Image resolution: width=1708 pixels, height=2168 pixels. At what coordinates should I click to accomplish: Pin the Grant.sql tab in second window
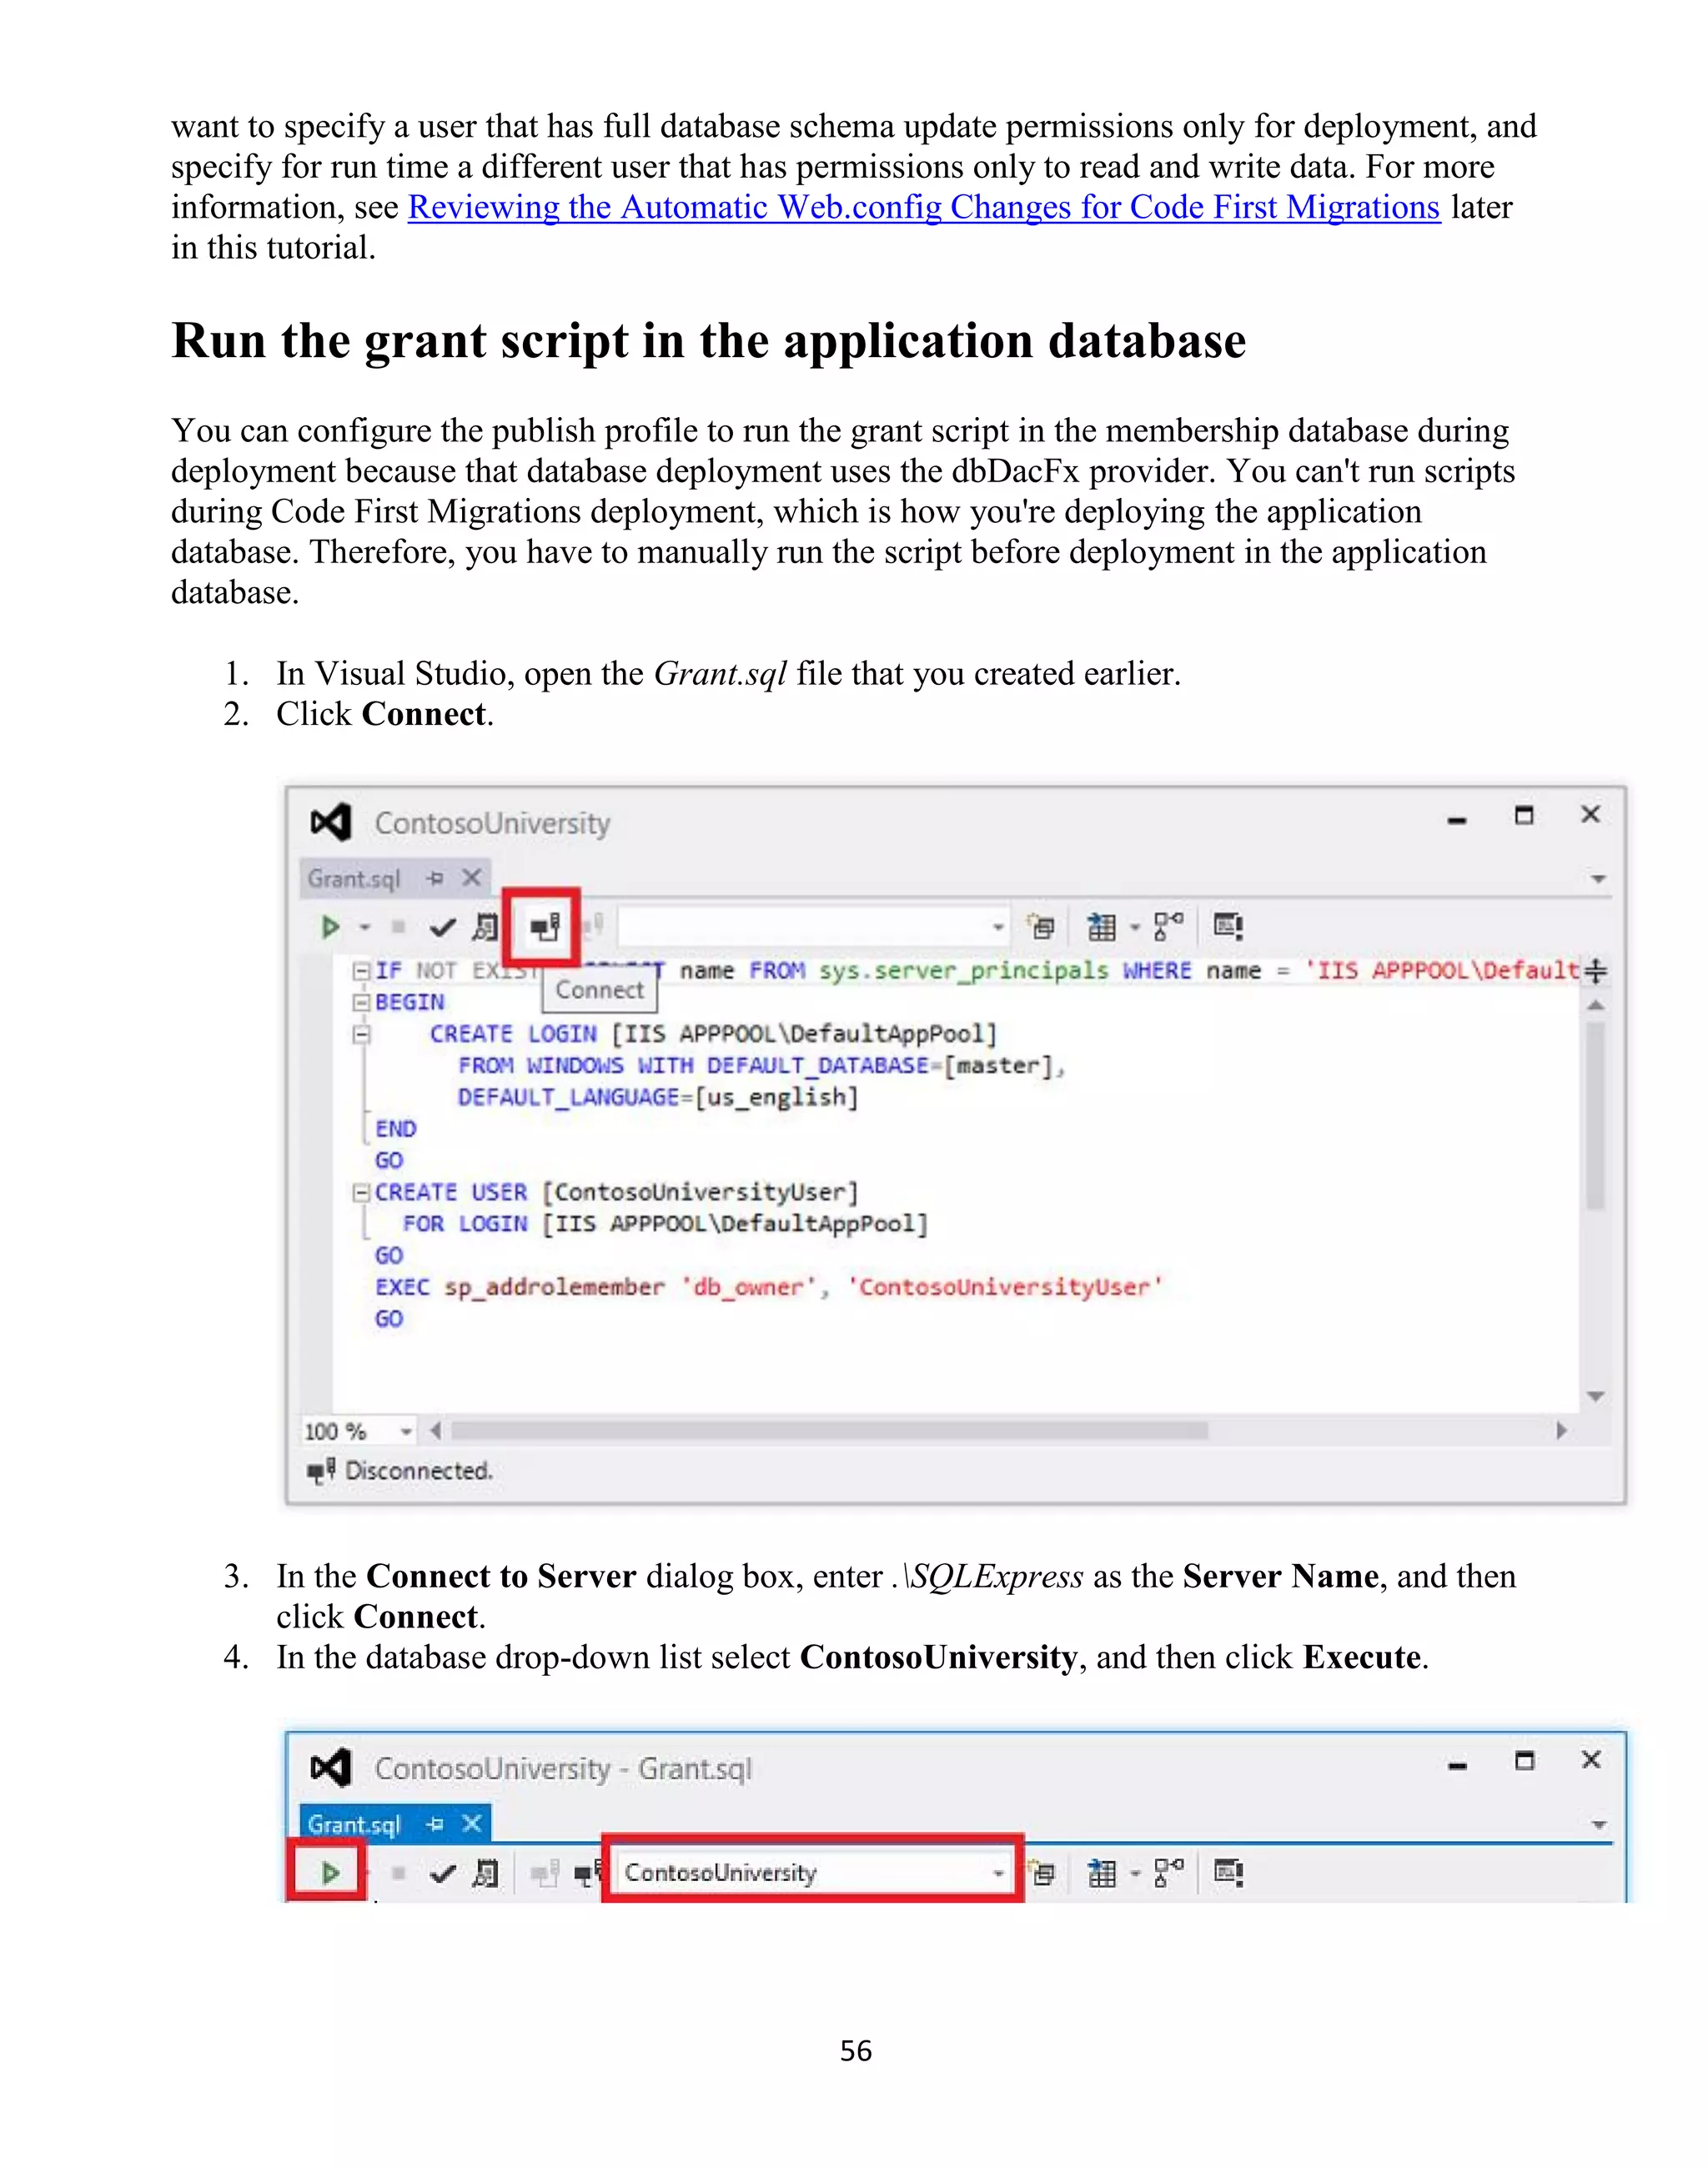click(x=434, y=1823)
